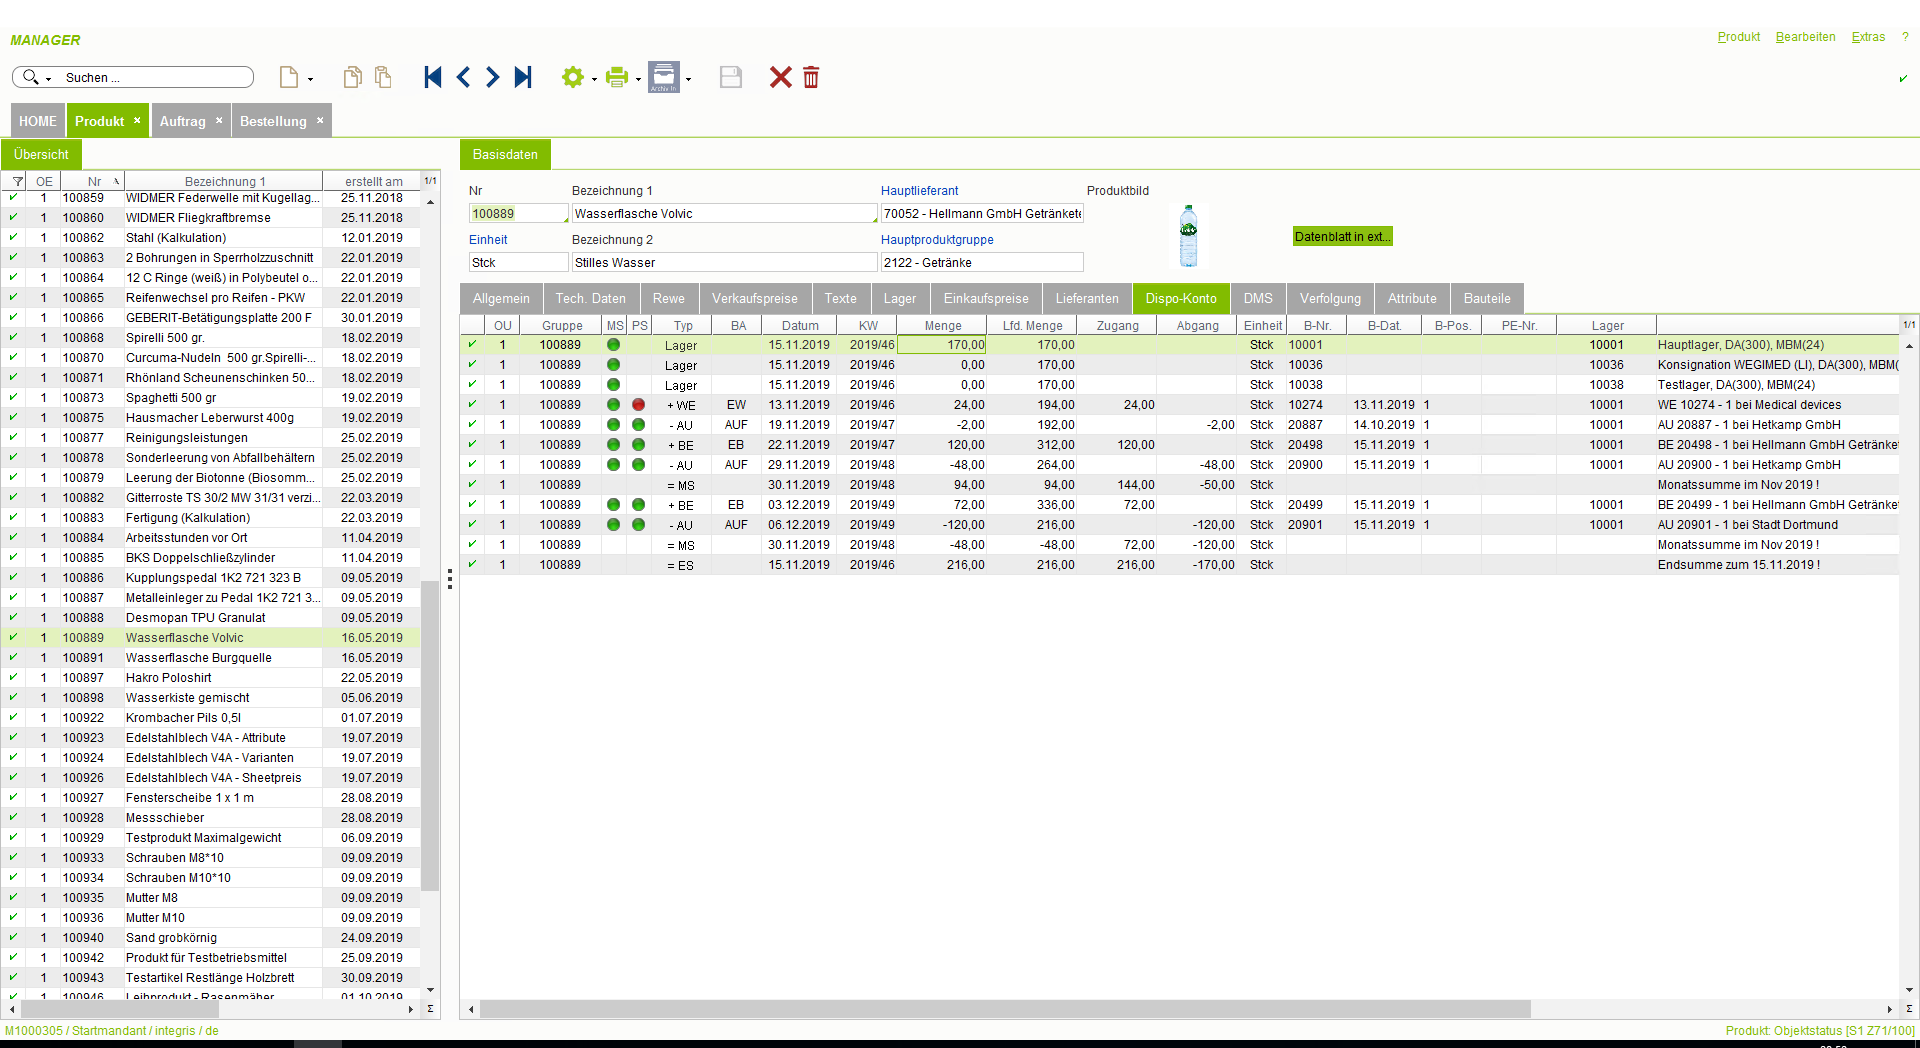Click the Suchen search input field
This screenshot has width=1920, height=1048.
tap(155, 77)
